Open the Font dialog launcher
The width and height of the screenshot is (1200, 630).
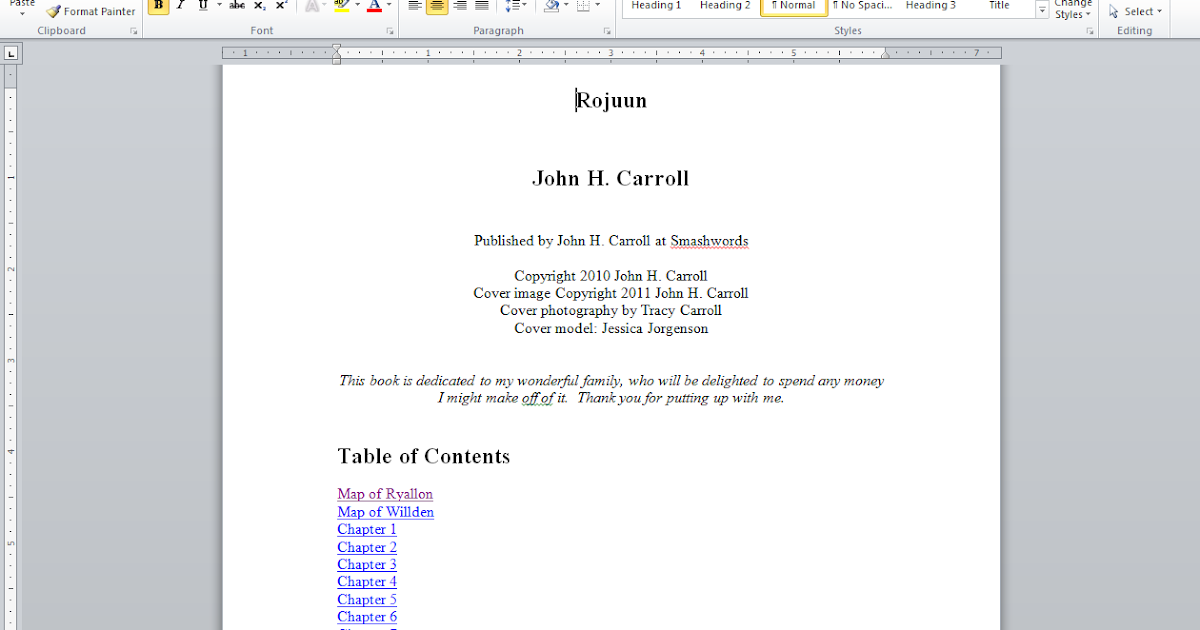pyautogui.click(x=390, y=31)
